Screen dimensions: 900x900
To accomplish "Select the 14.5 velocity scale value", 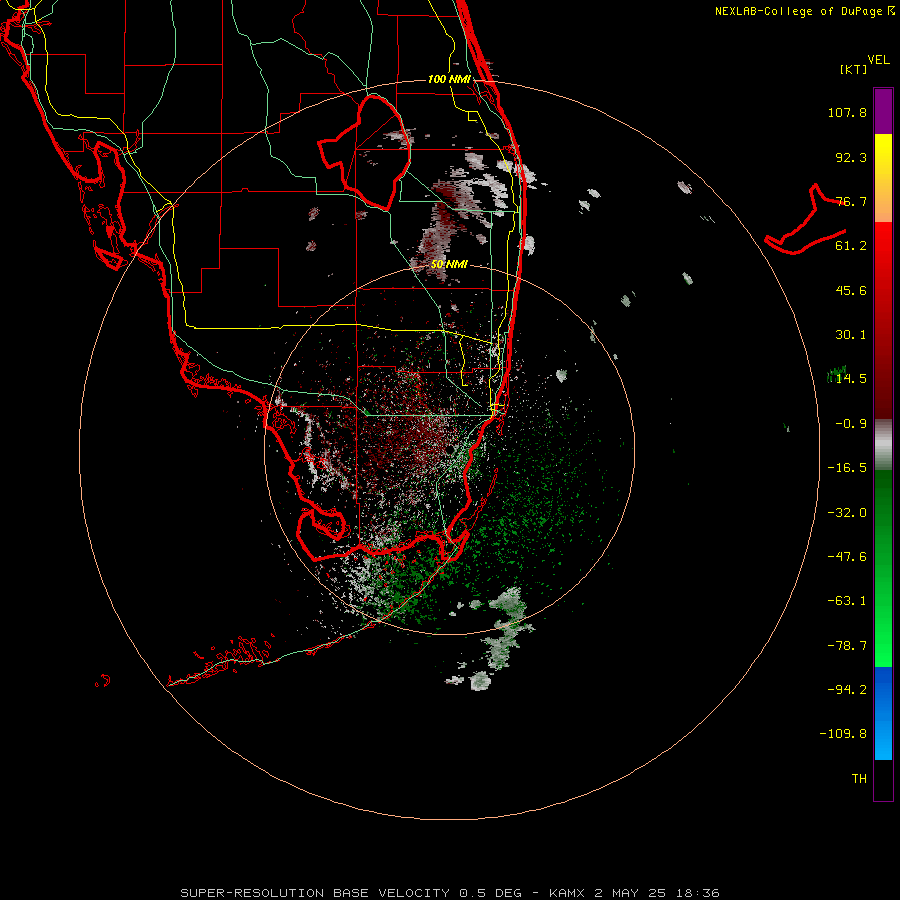I will pyautogui.click(x=851, y=379).
